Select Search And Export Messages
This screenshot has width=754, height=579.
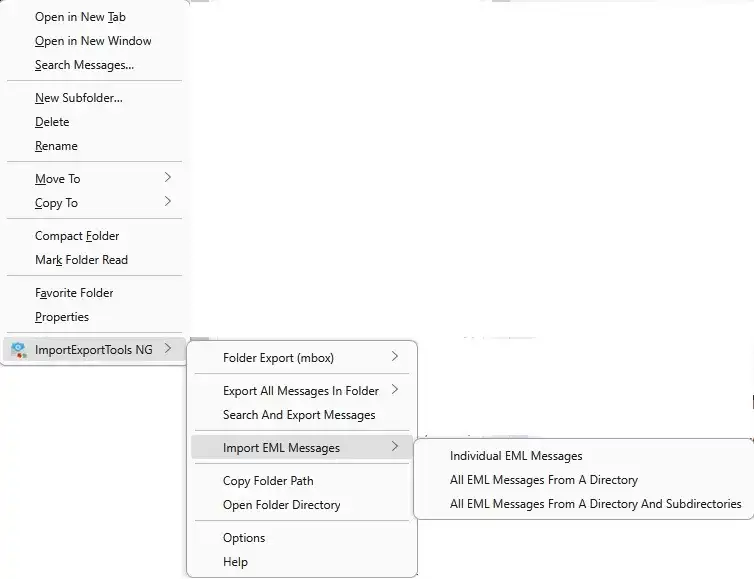point(302,415)
